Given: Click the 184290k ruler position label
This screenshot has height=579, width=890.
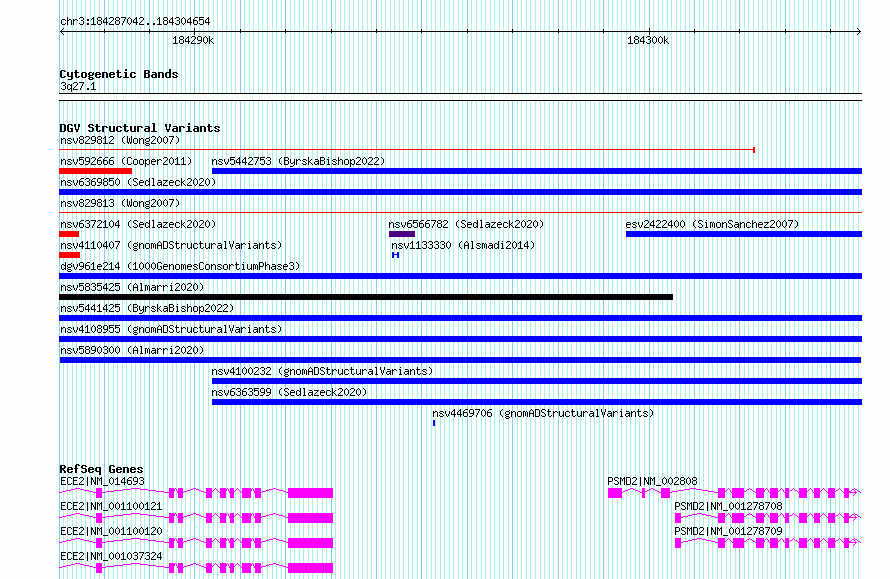Looking at the screenshot, I should [193, 40].
